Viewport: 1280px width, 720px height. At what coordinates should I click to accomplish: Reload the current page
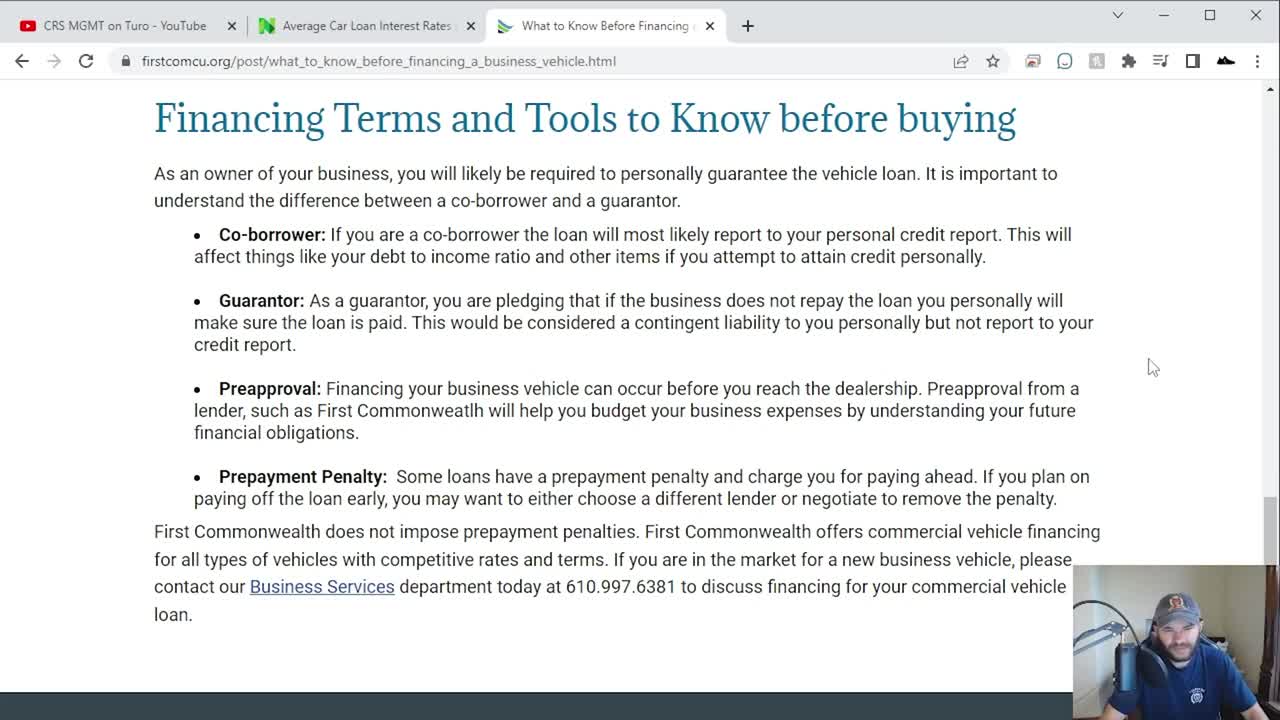click(86, 61)
